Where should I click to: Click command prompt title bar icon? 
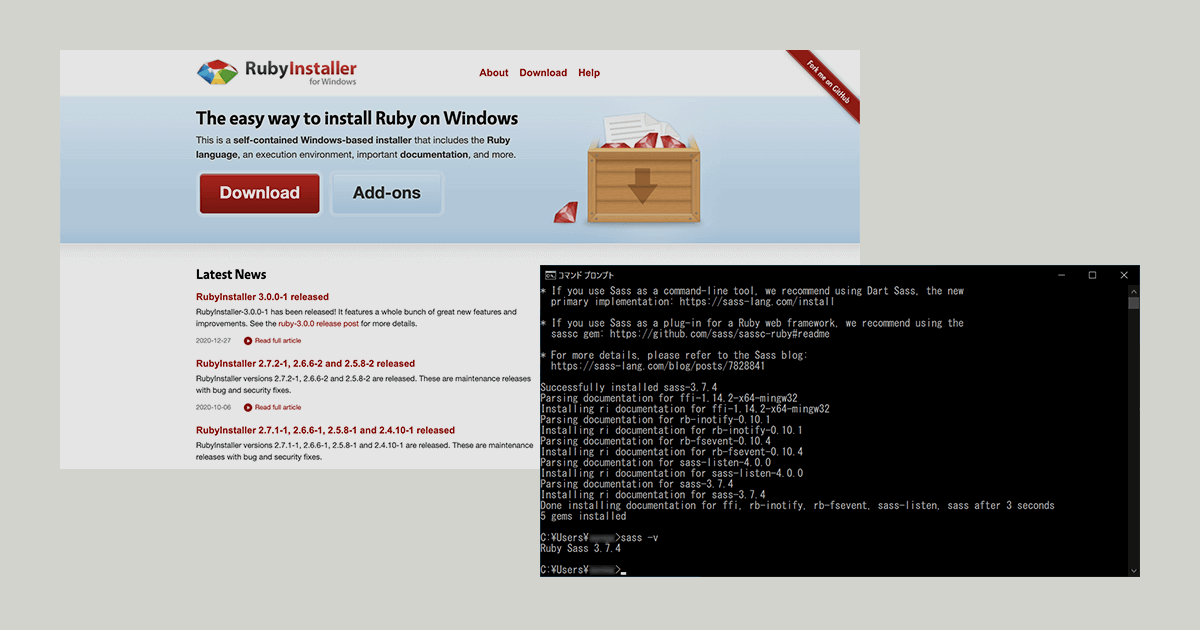[x=550, y=275]
